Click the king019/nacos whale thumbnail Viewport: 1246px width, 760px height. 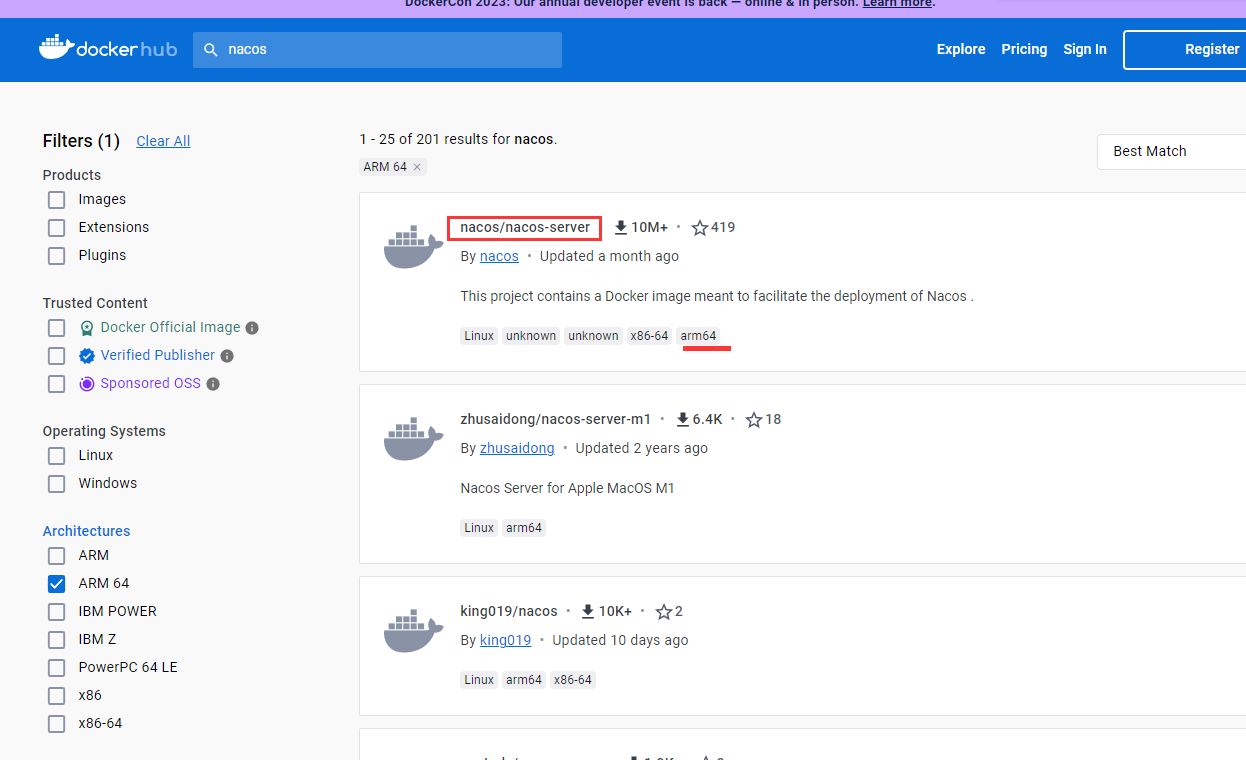[x=413, y=632]
